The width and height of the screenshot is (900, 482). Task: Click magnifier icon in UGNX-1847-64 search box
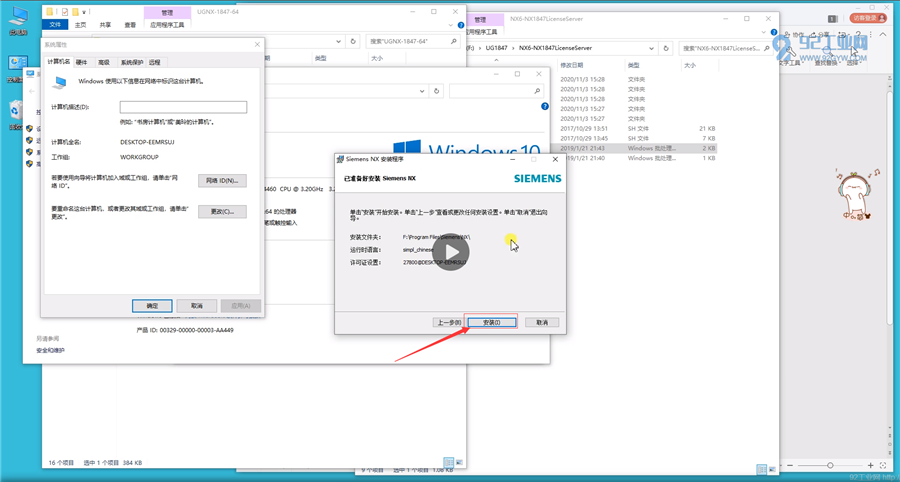click(x=453, y=41)
